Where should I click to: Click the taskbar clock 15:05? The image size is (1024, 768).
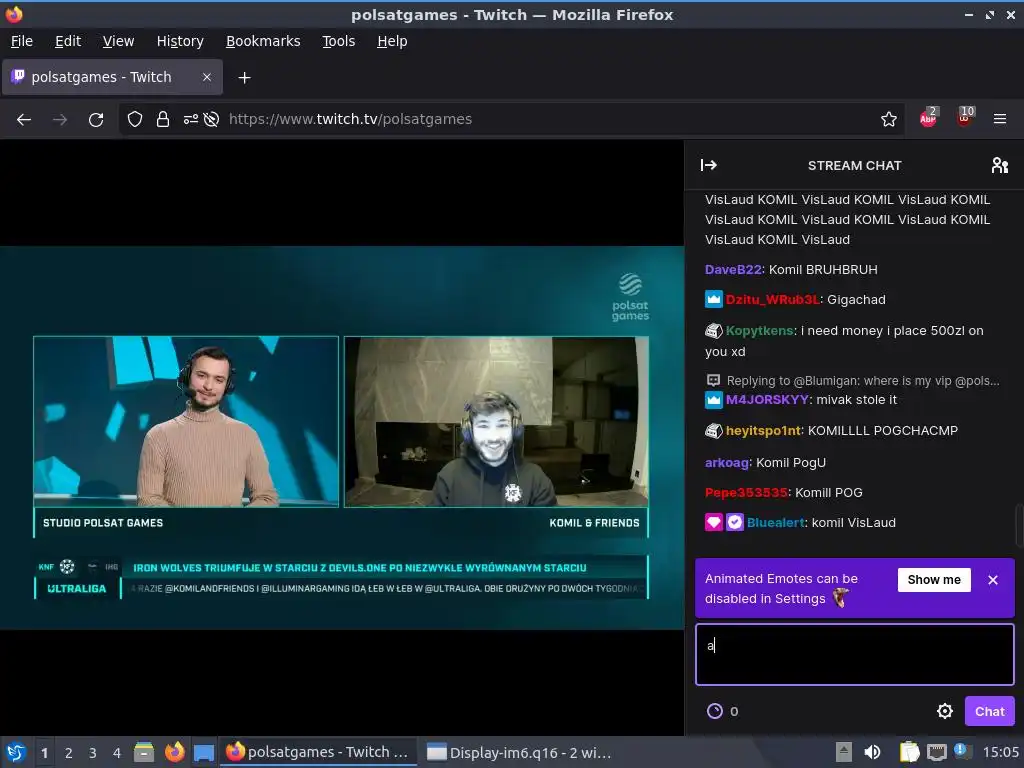(1000, 752)
